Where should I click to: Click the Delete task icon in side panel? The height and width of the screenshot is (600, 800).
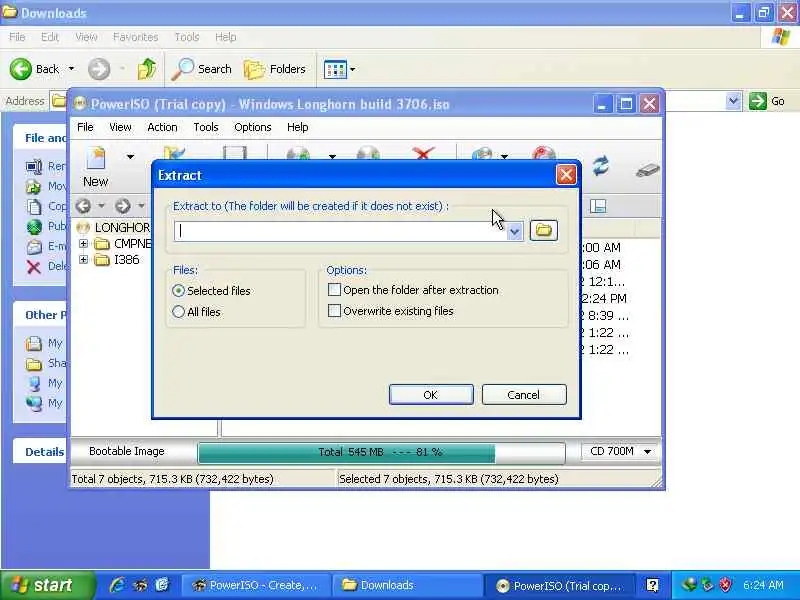click(34, 267)
